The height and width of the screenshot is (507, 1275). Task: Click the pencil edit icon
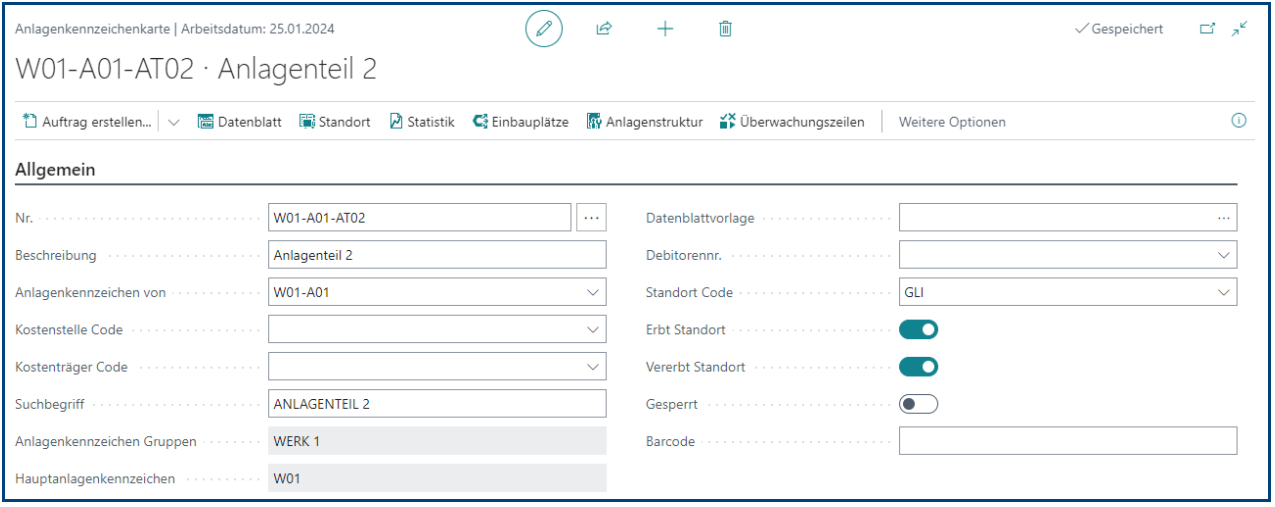coord(544,29)
